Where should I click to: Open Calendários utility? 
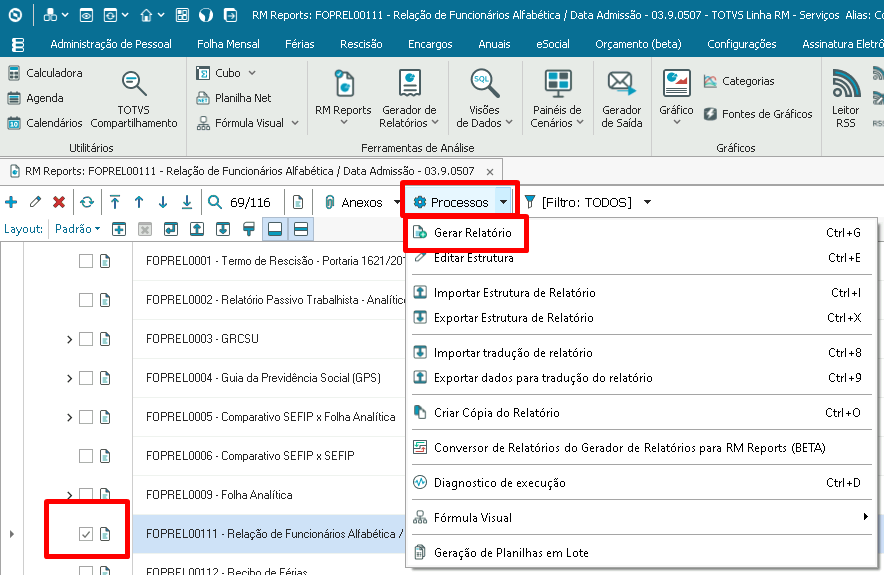(45, 123)
